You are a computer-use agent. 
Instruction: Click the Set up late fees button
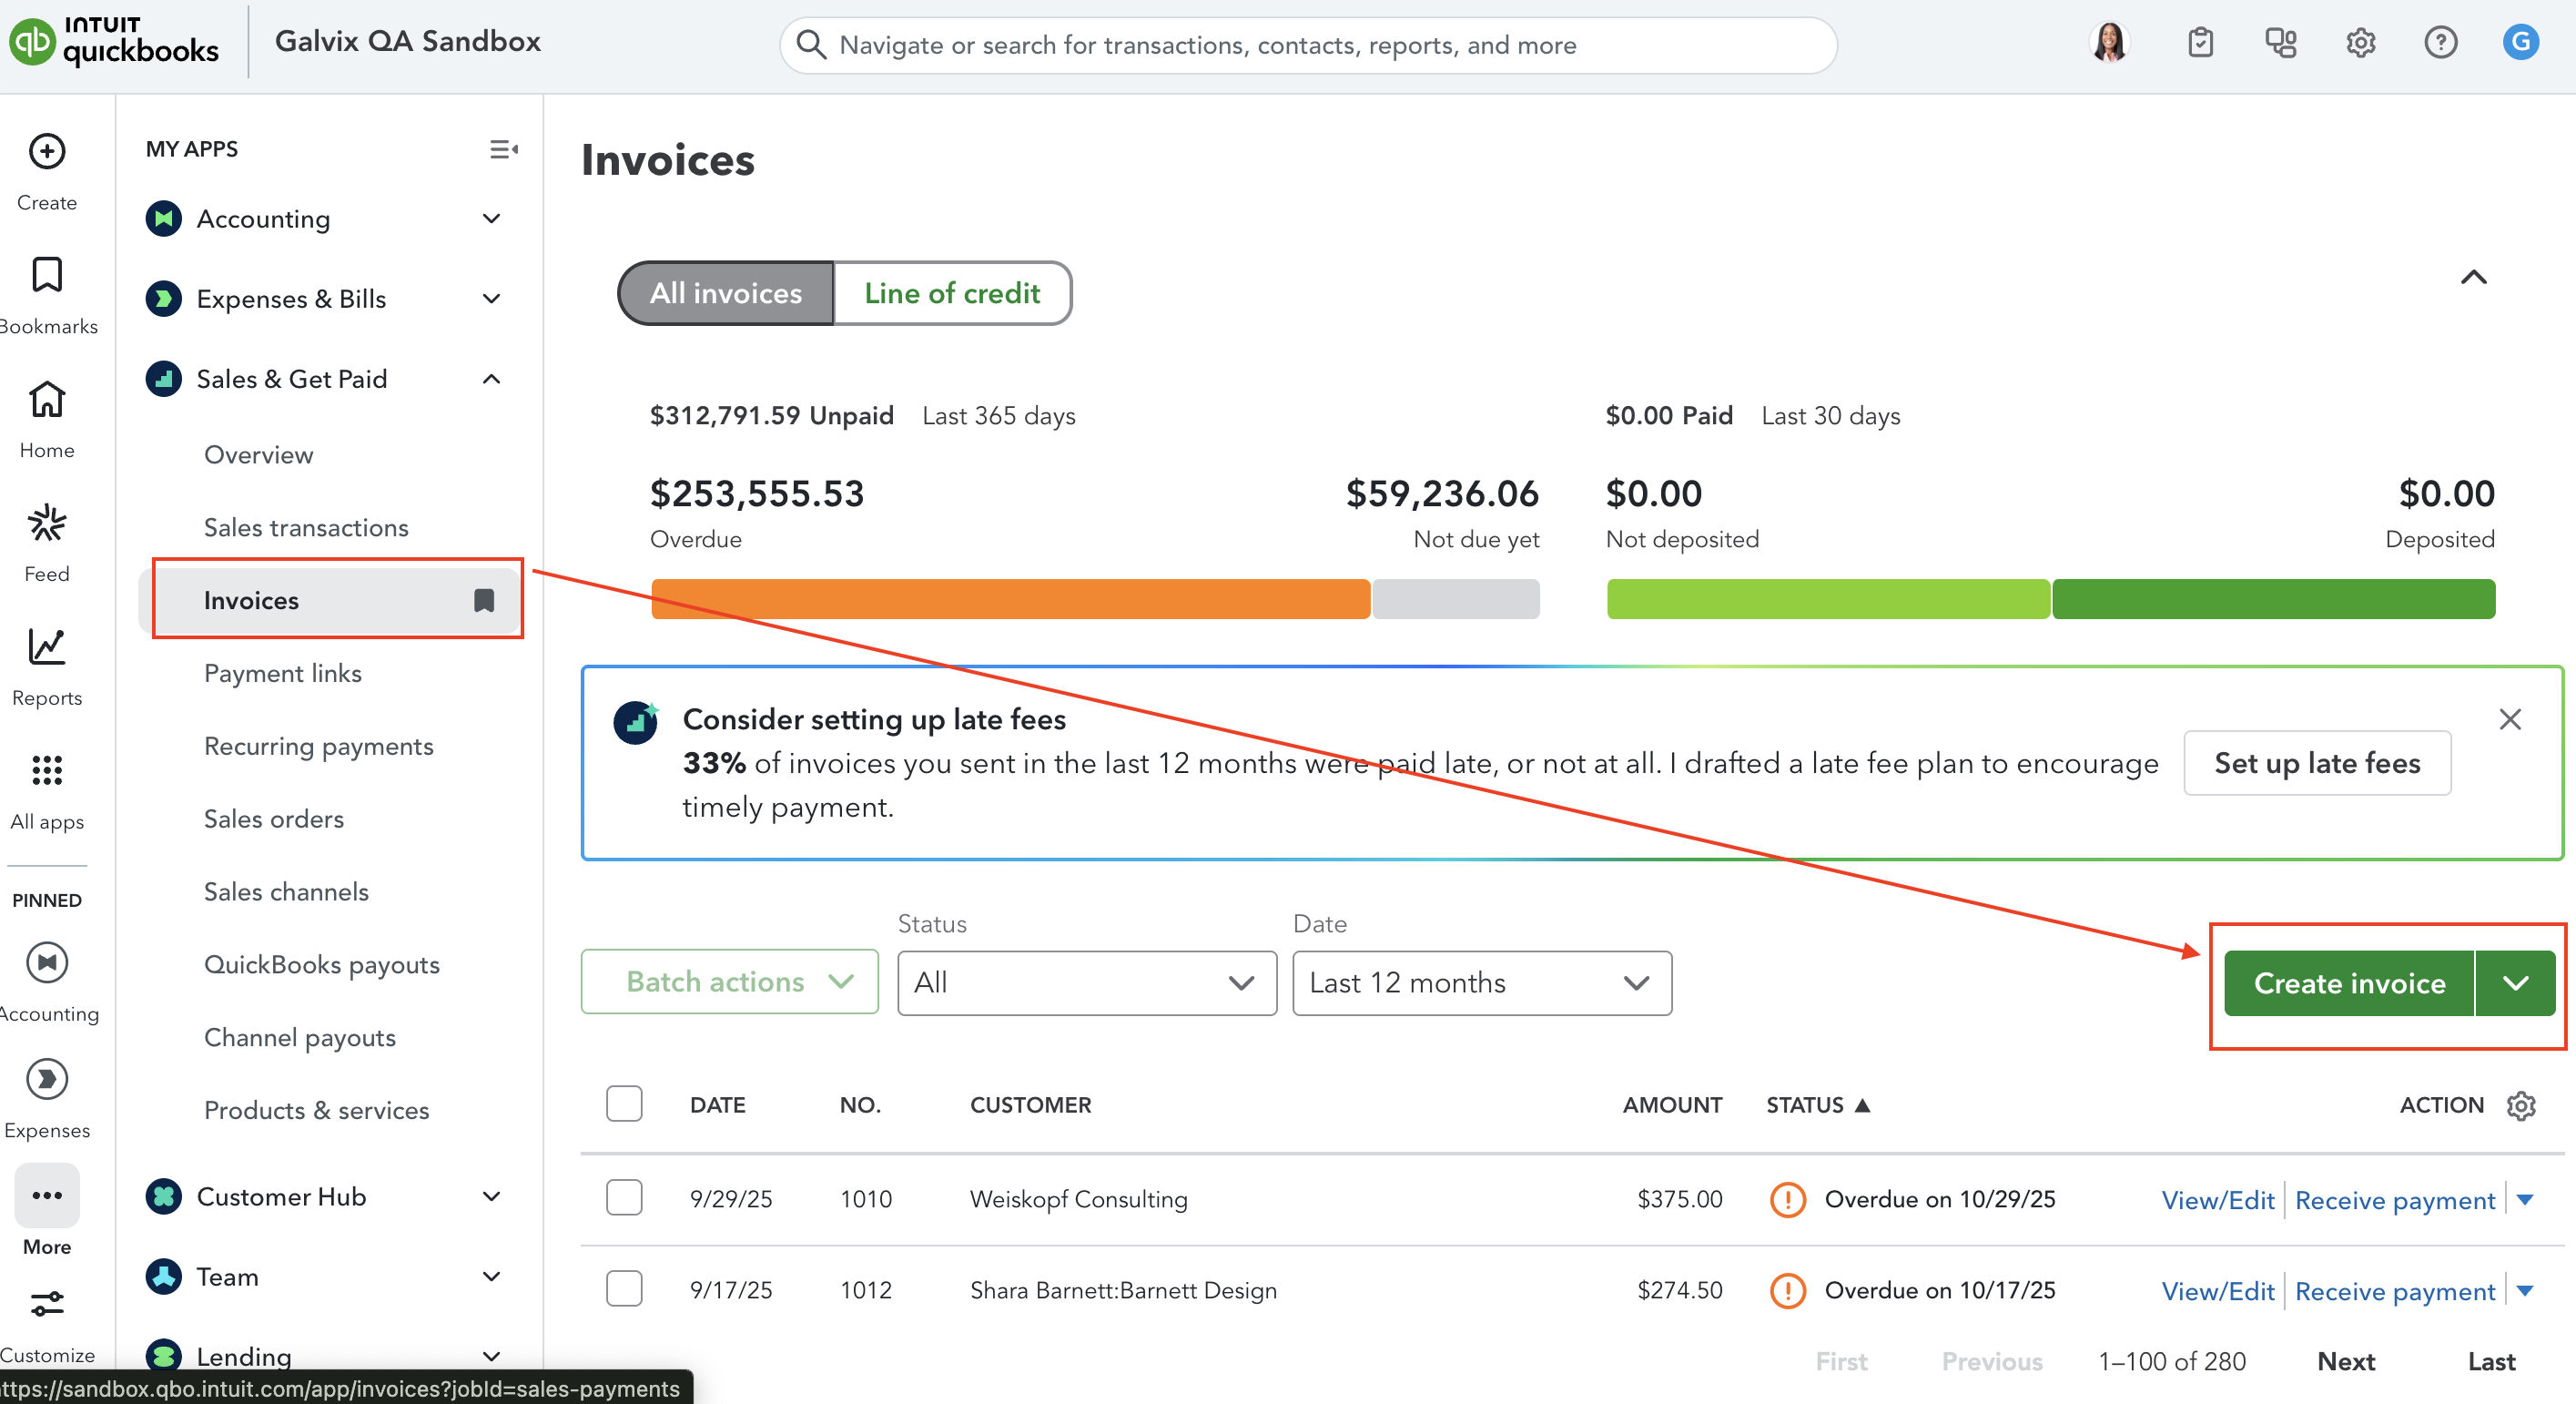coord(2316,763)
